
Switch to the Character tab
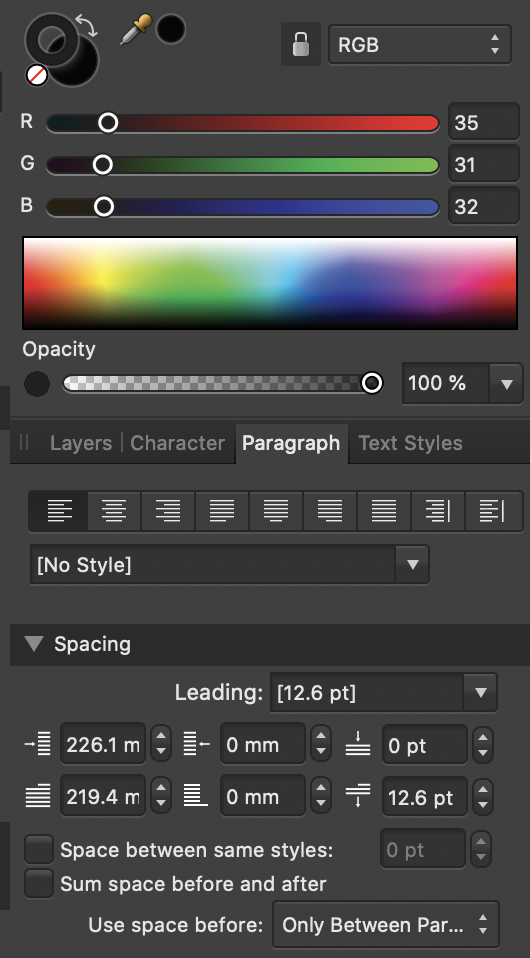click(177, 443)
